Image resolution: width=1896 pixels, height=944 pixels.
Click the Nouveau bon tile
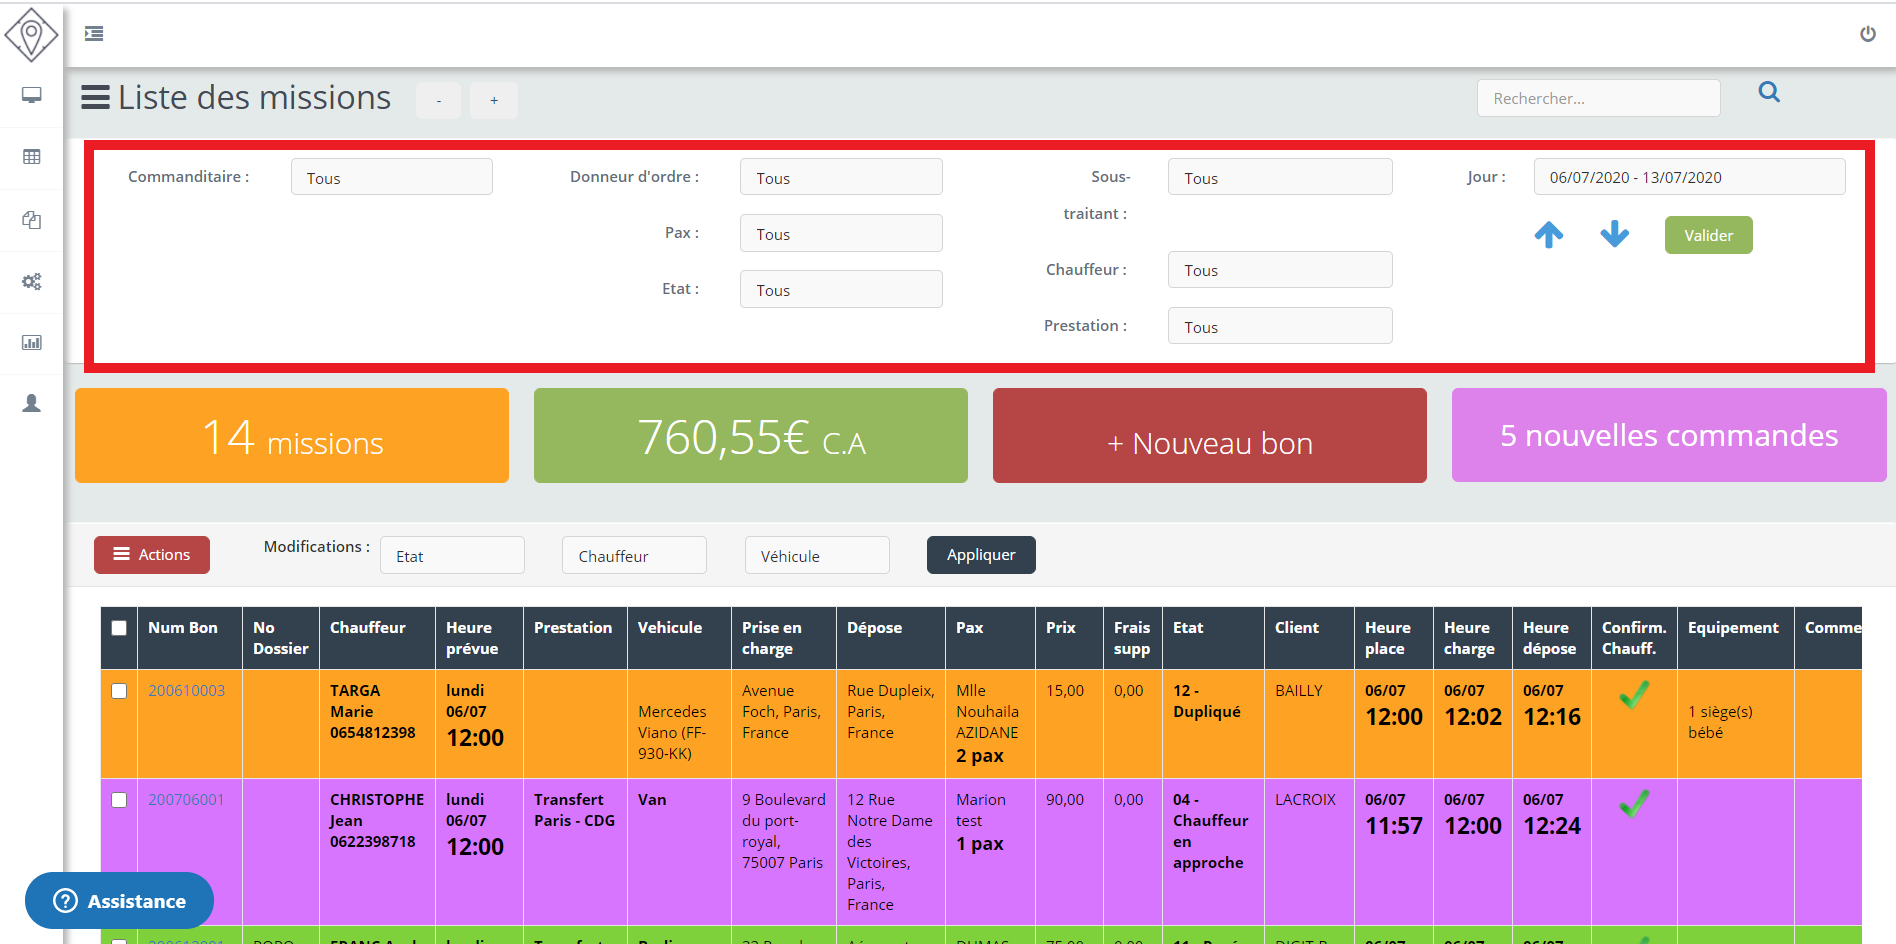[1209, 437]
